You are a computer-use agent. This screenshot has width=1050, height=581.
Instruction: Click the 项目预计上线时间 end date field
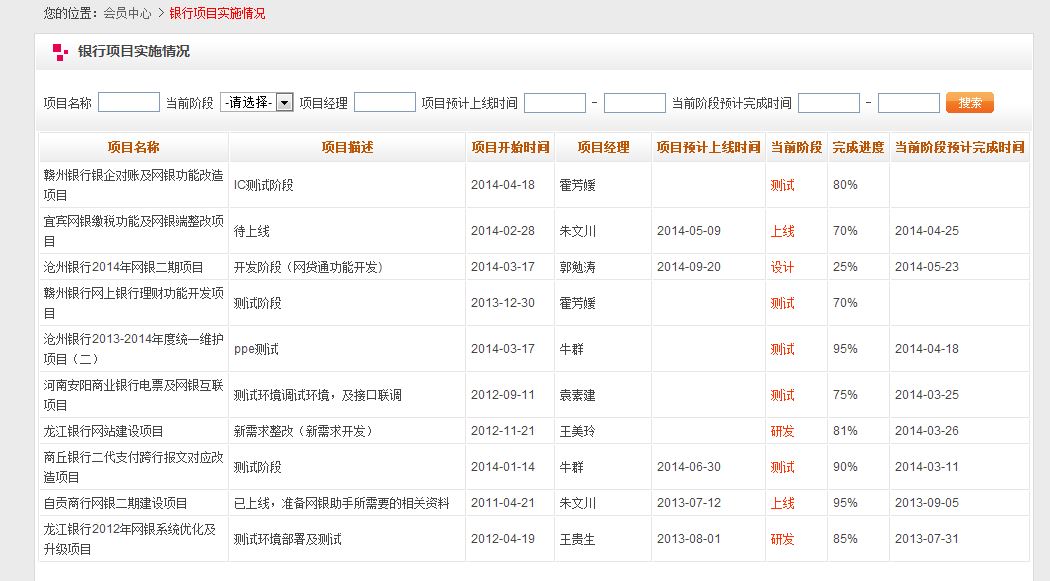[635, 103]
